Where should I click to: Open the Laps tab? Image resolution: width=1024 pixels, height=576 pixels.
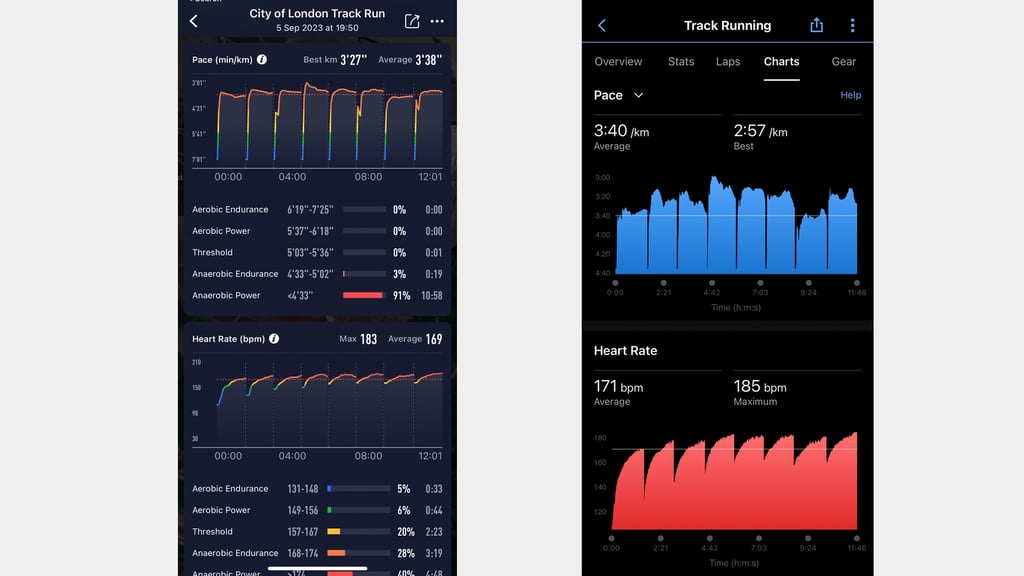(728, 61)
